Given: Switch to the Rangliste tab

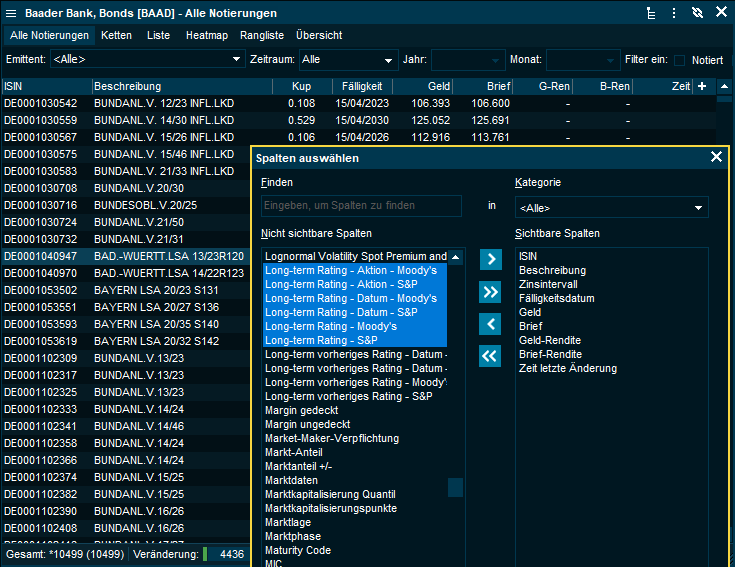Looking at the screenshot, I should [261, 35].
